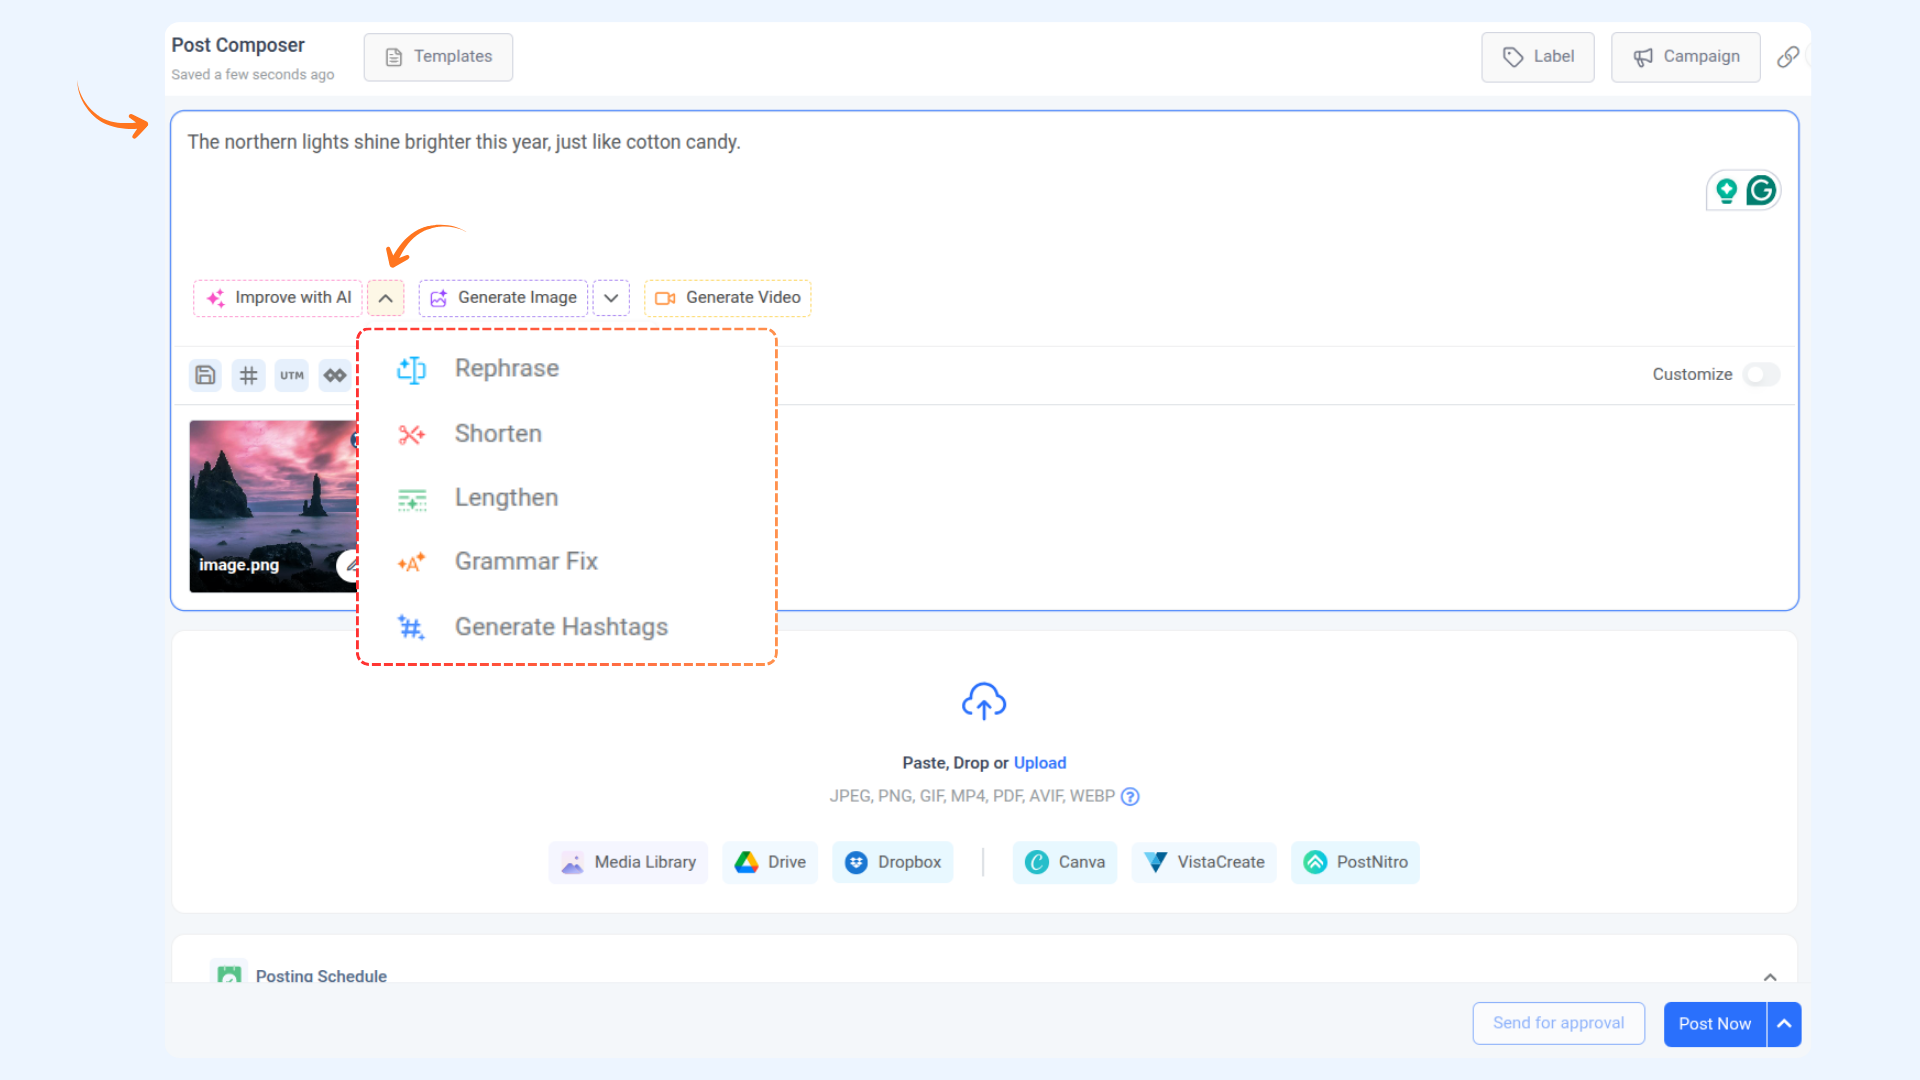Select Rephrase from AI menu
Viewport: 1920px width, 1080px height.
pyautogui.click(x=506, y=369)
